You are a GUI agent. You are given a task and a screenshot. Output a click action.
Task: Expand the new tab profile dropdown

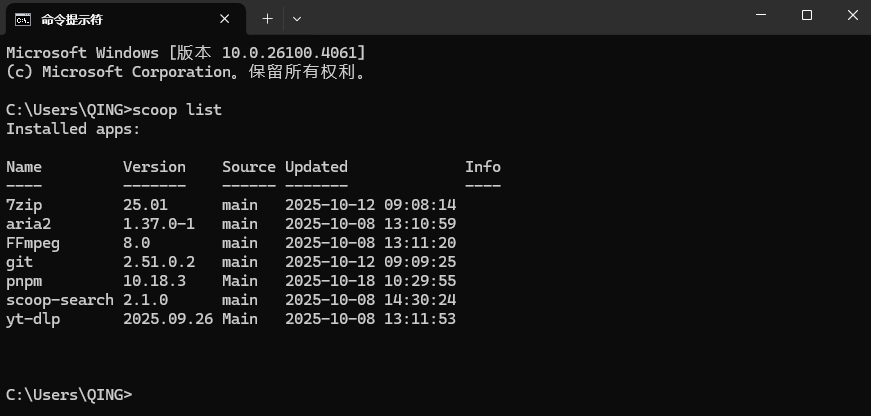297,19
